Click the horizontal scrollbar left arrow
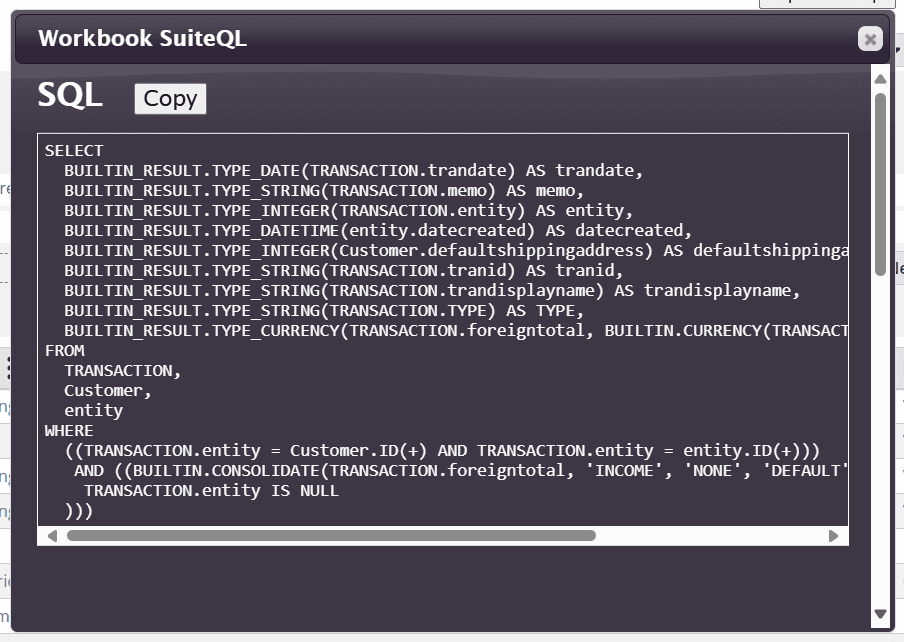 pos(52,536)
